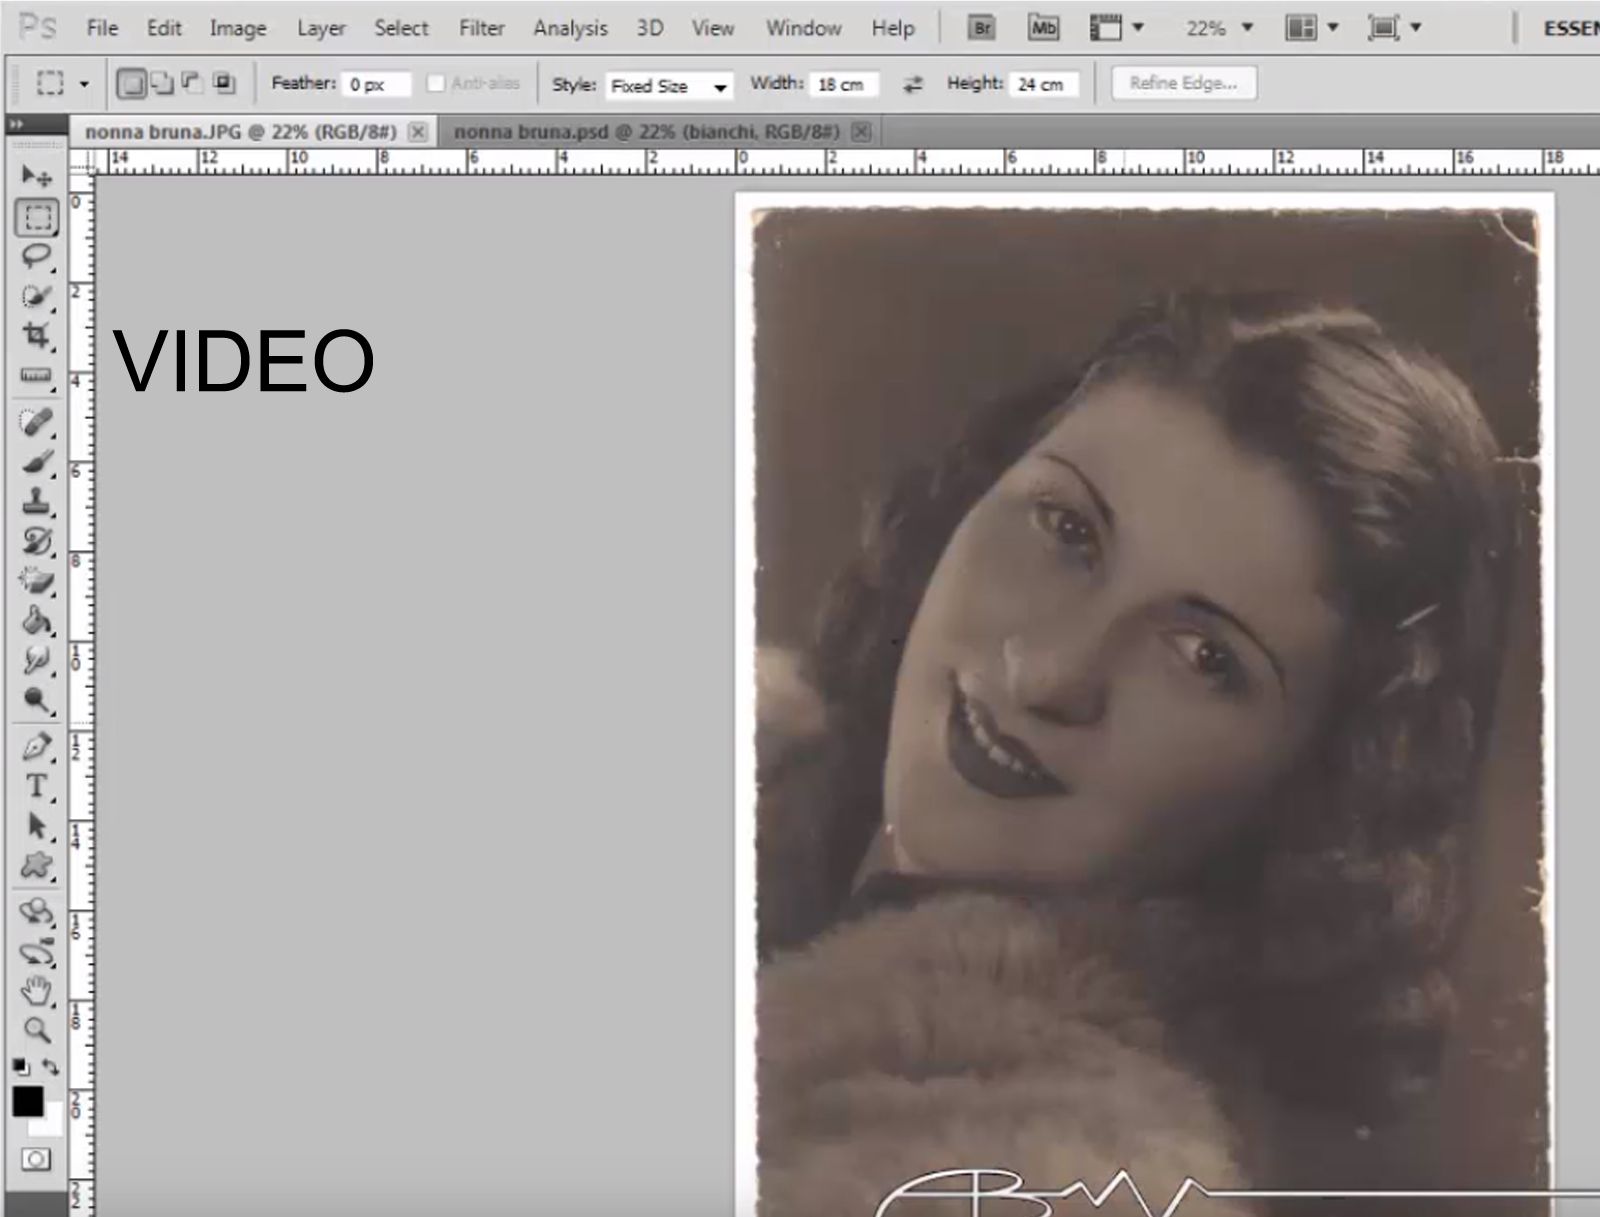Launch Mini Bridge
The height and width of the screenshot is (1217, 1600).
pos(1043,28)
